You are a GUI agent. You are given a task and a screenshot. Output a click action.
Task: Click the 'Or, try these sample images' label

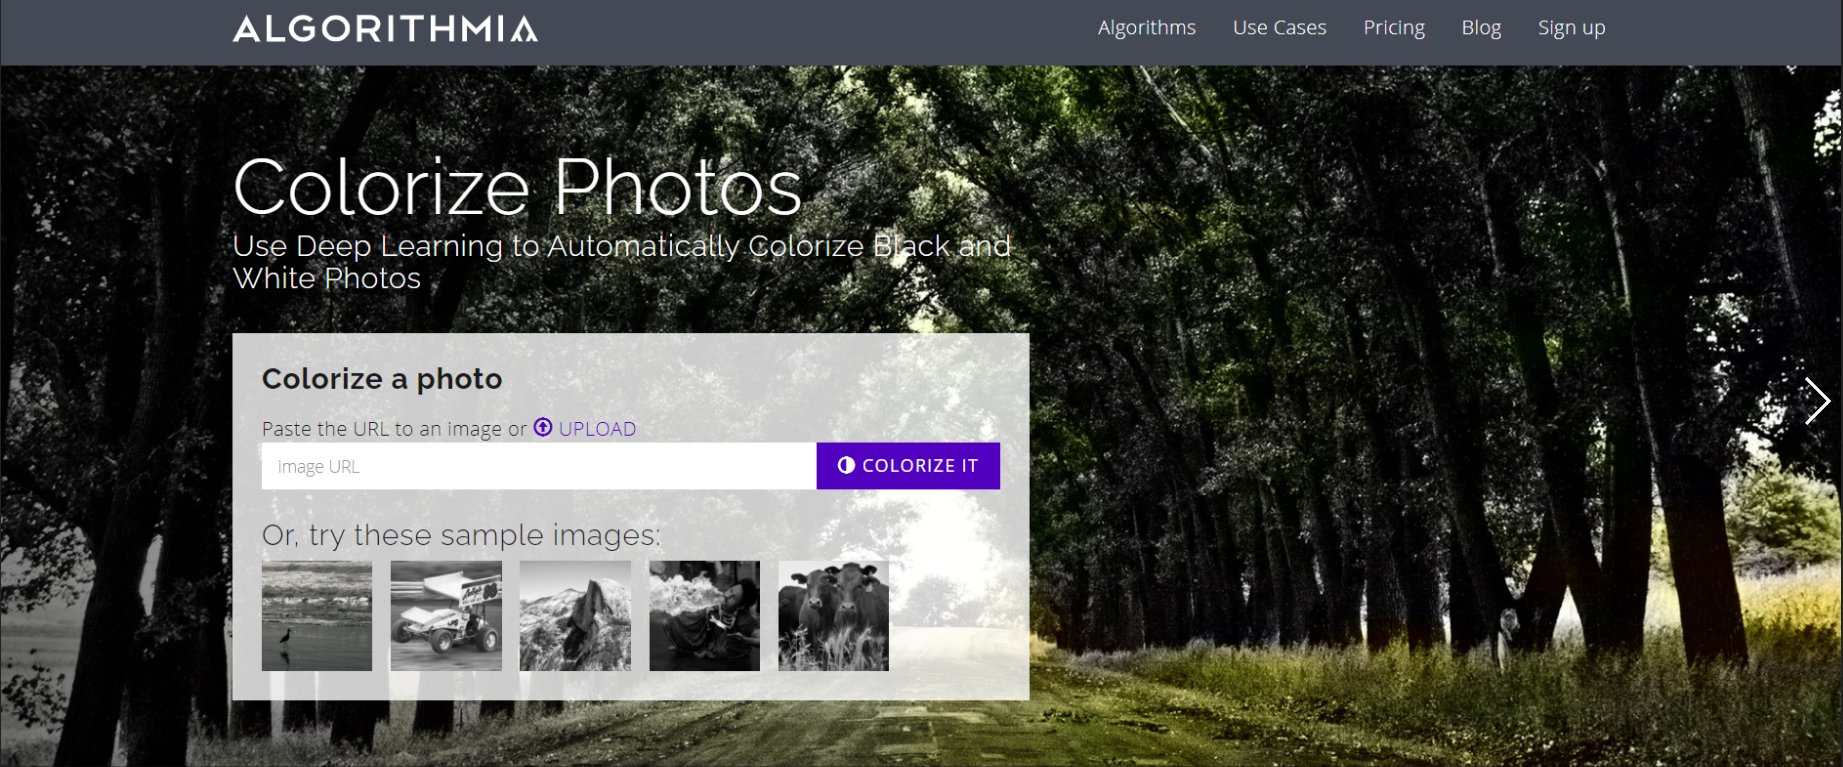461,535
